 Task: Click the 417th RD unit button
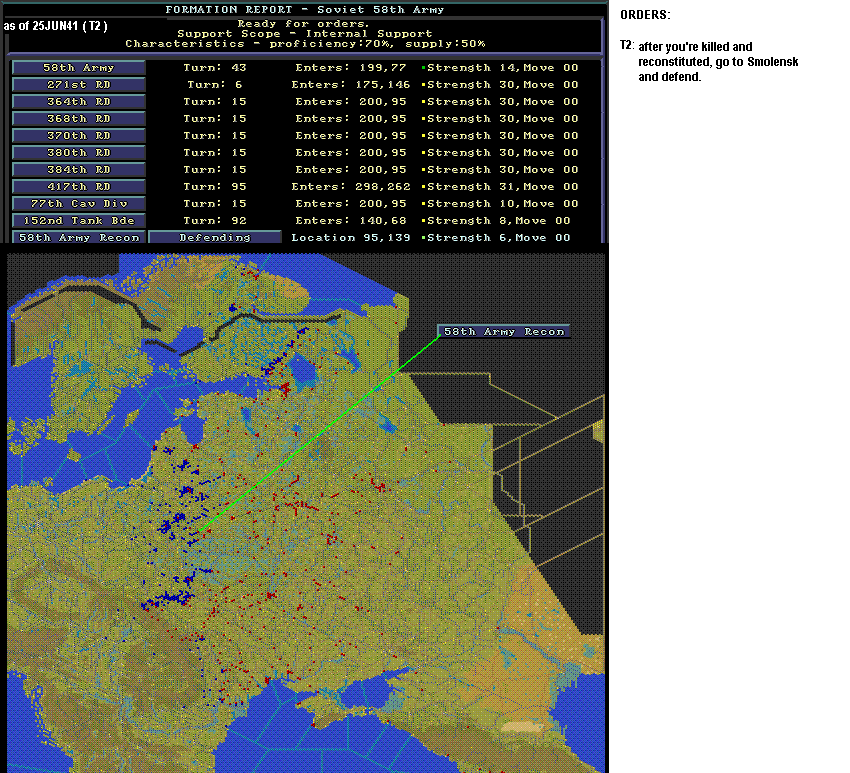point(79,186)
